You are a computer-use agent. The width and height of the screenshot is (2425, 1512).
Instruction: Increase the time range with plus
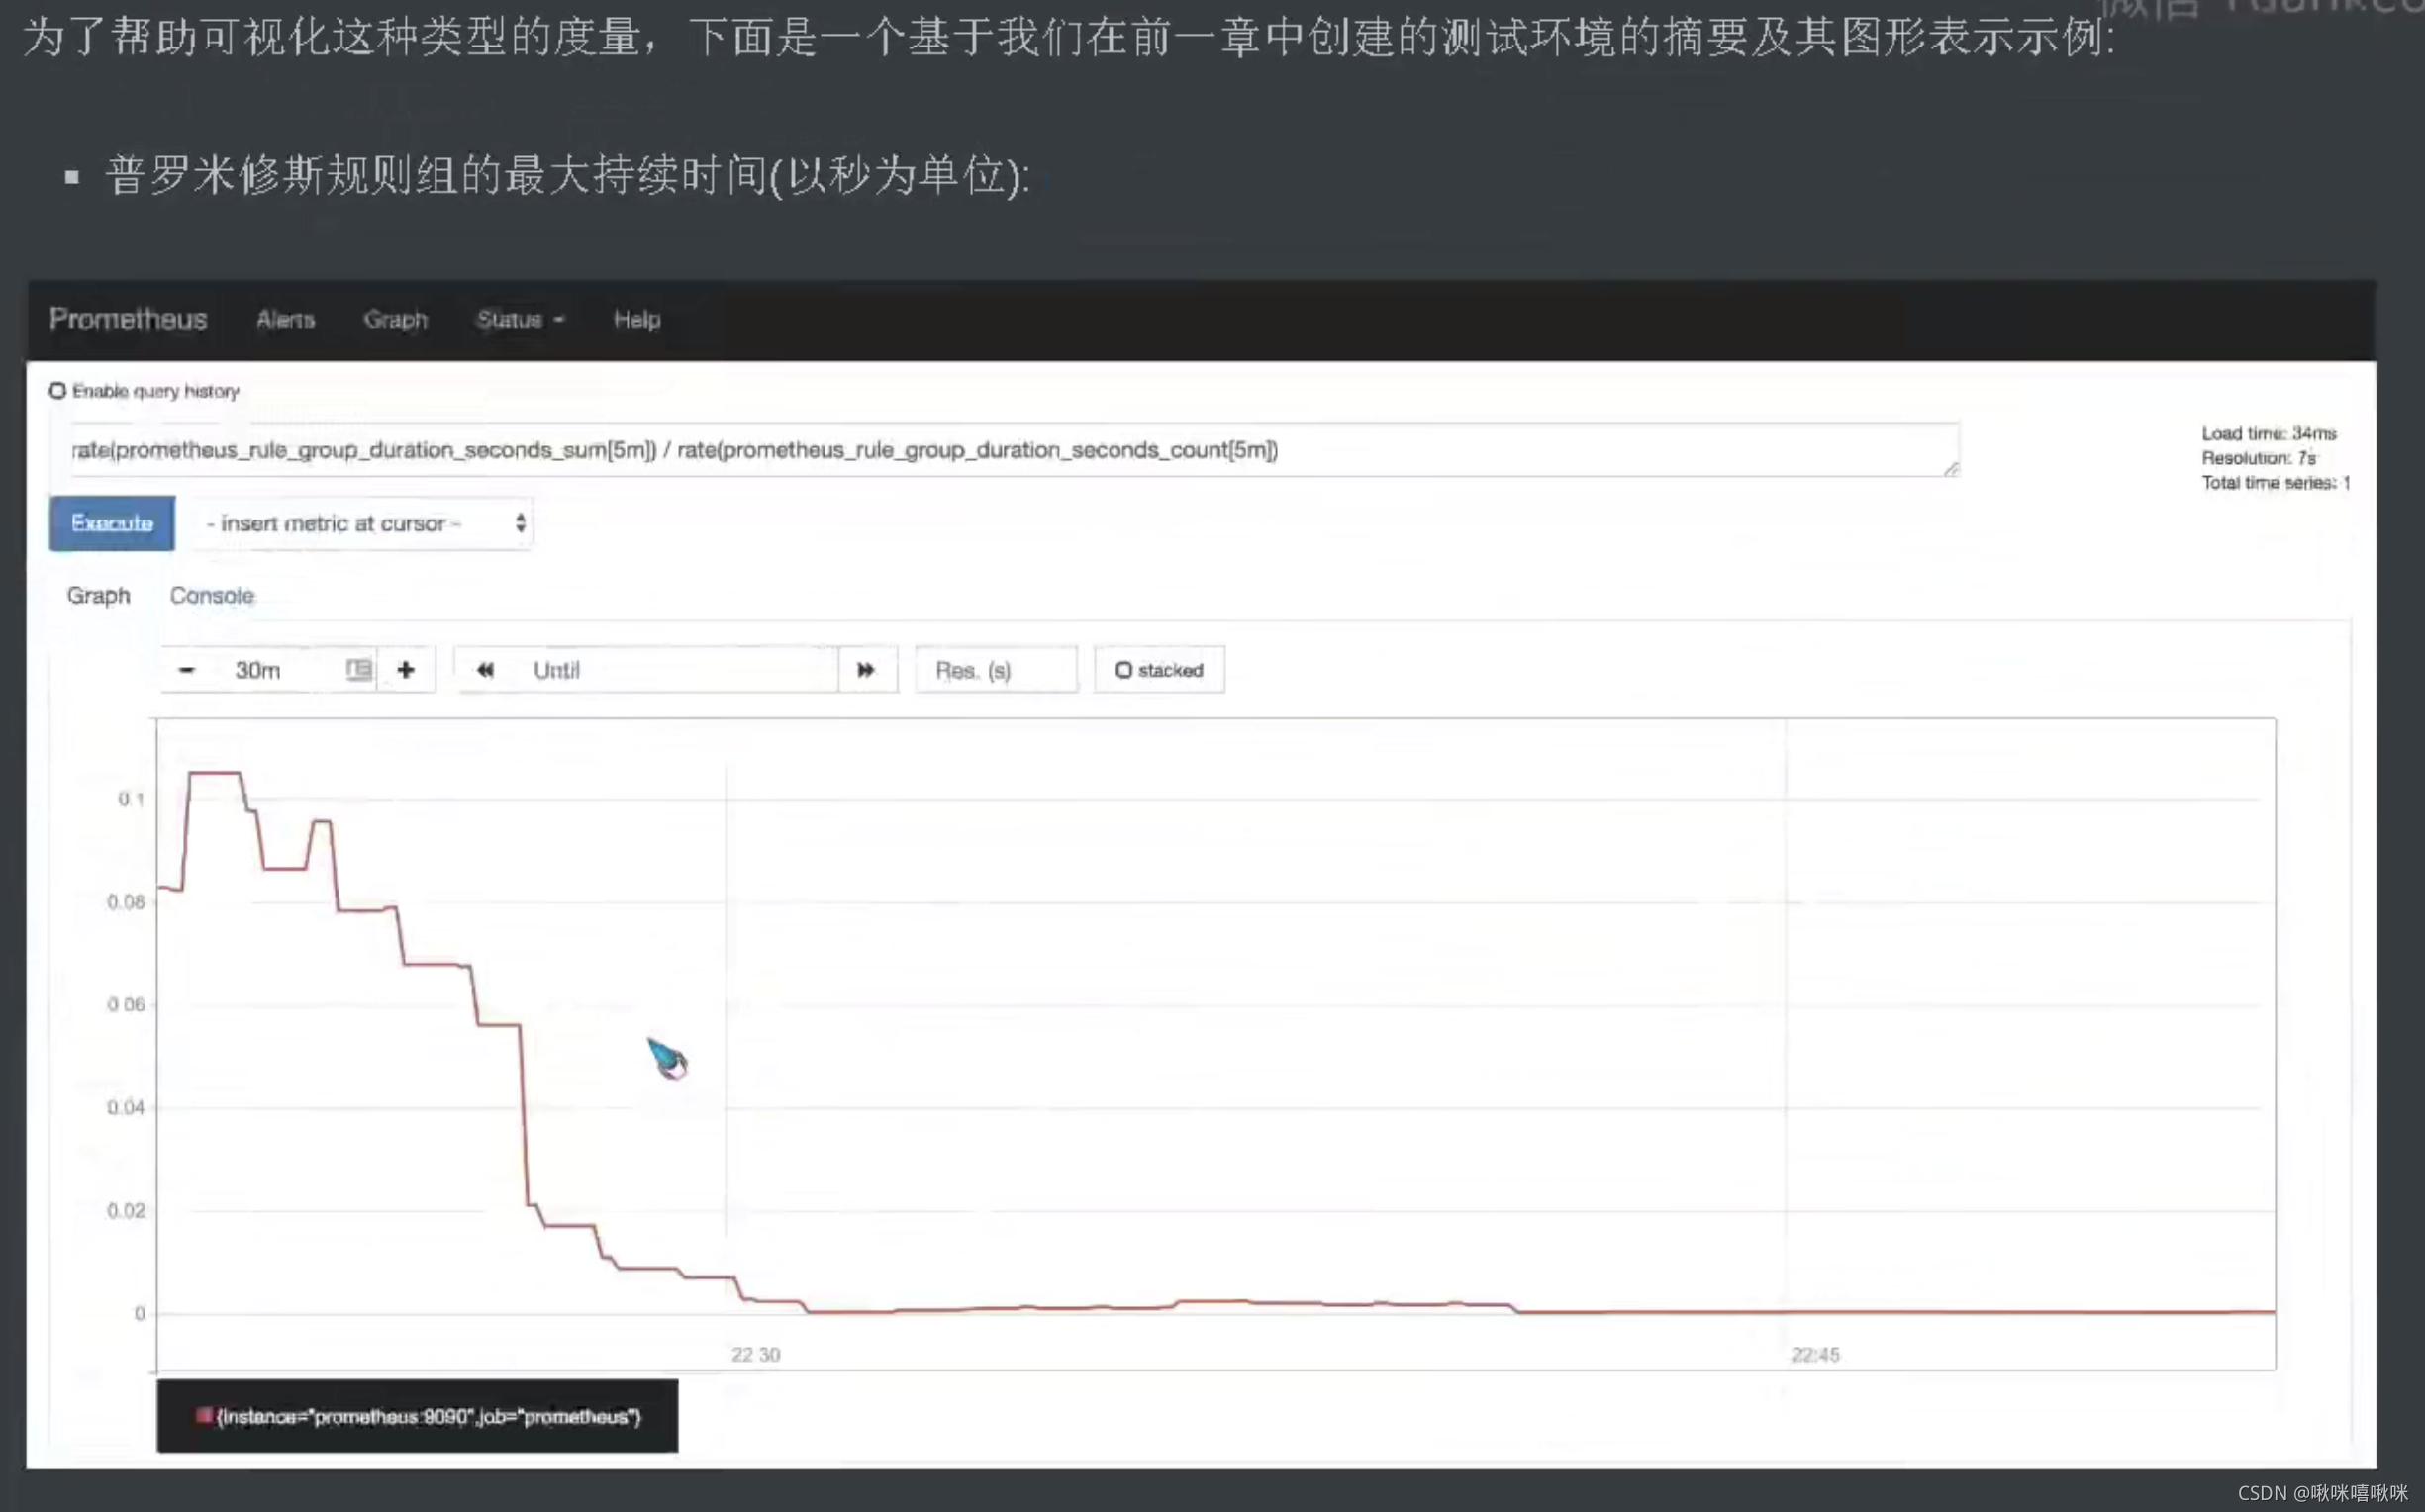406,670
